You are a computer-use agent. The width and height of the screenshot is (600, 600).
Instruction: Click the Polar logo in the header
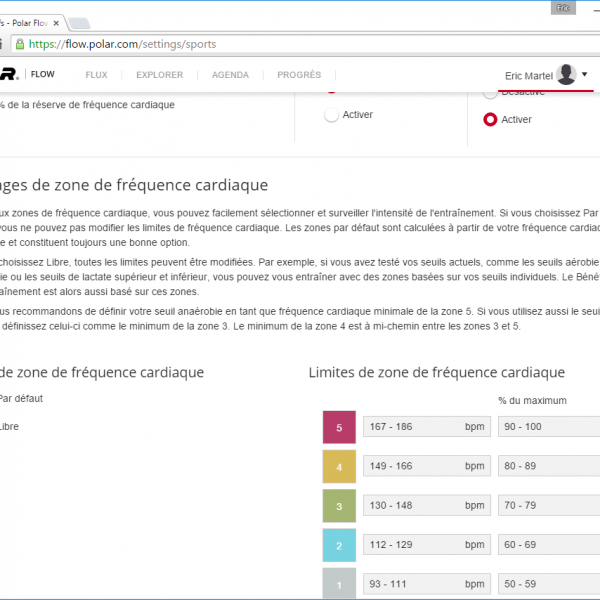(x=8, y=74)
